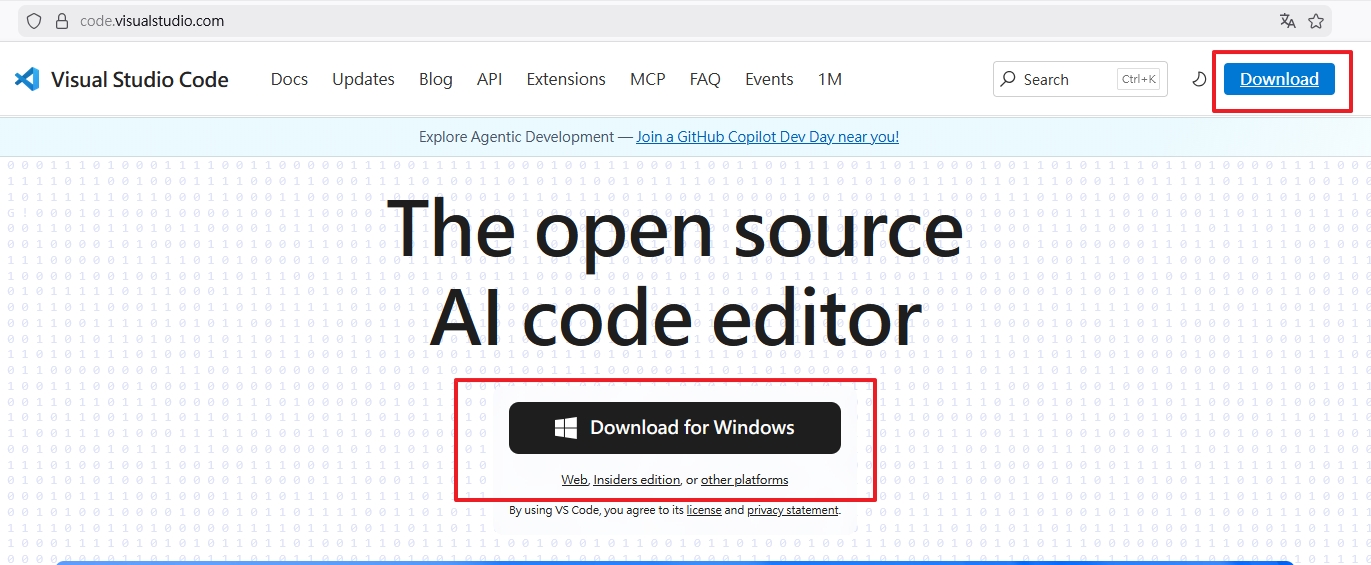Open the Insiders edition link
Image resolution: width=1371 pixels, height=565 pixels.
pyautogui.click(x=637, y=480)
